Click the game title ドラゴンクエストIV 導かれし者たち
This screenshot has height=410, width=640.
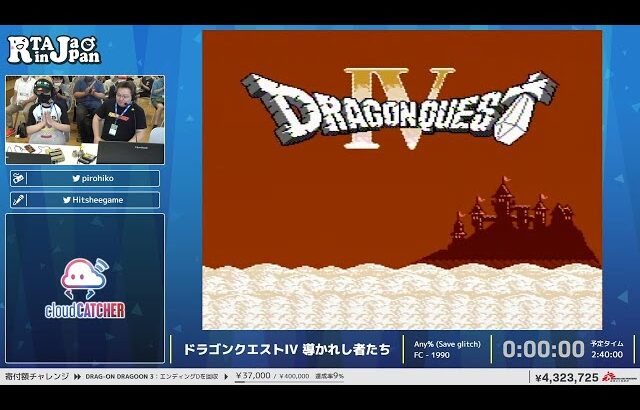pyautogui.click(x=287, y=349)
